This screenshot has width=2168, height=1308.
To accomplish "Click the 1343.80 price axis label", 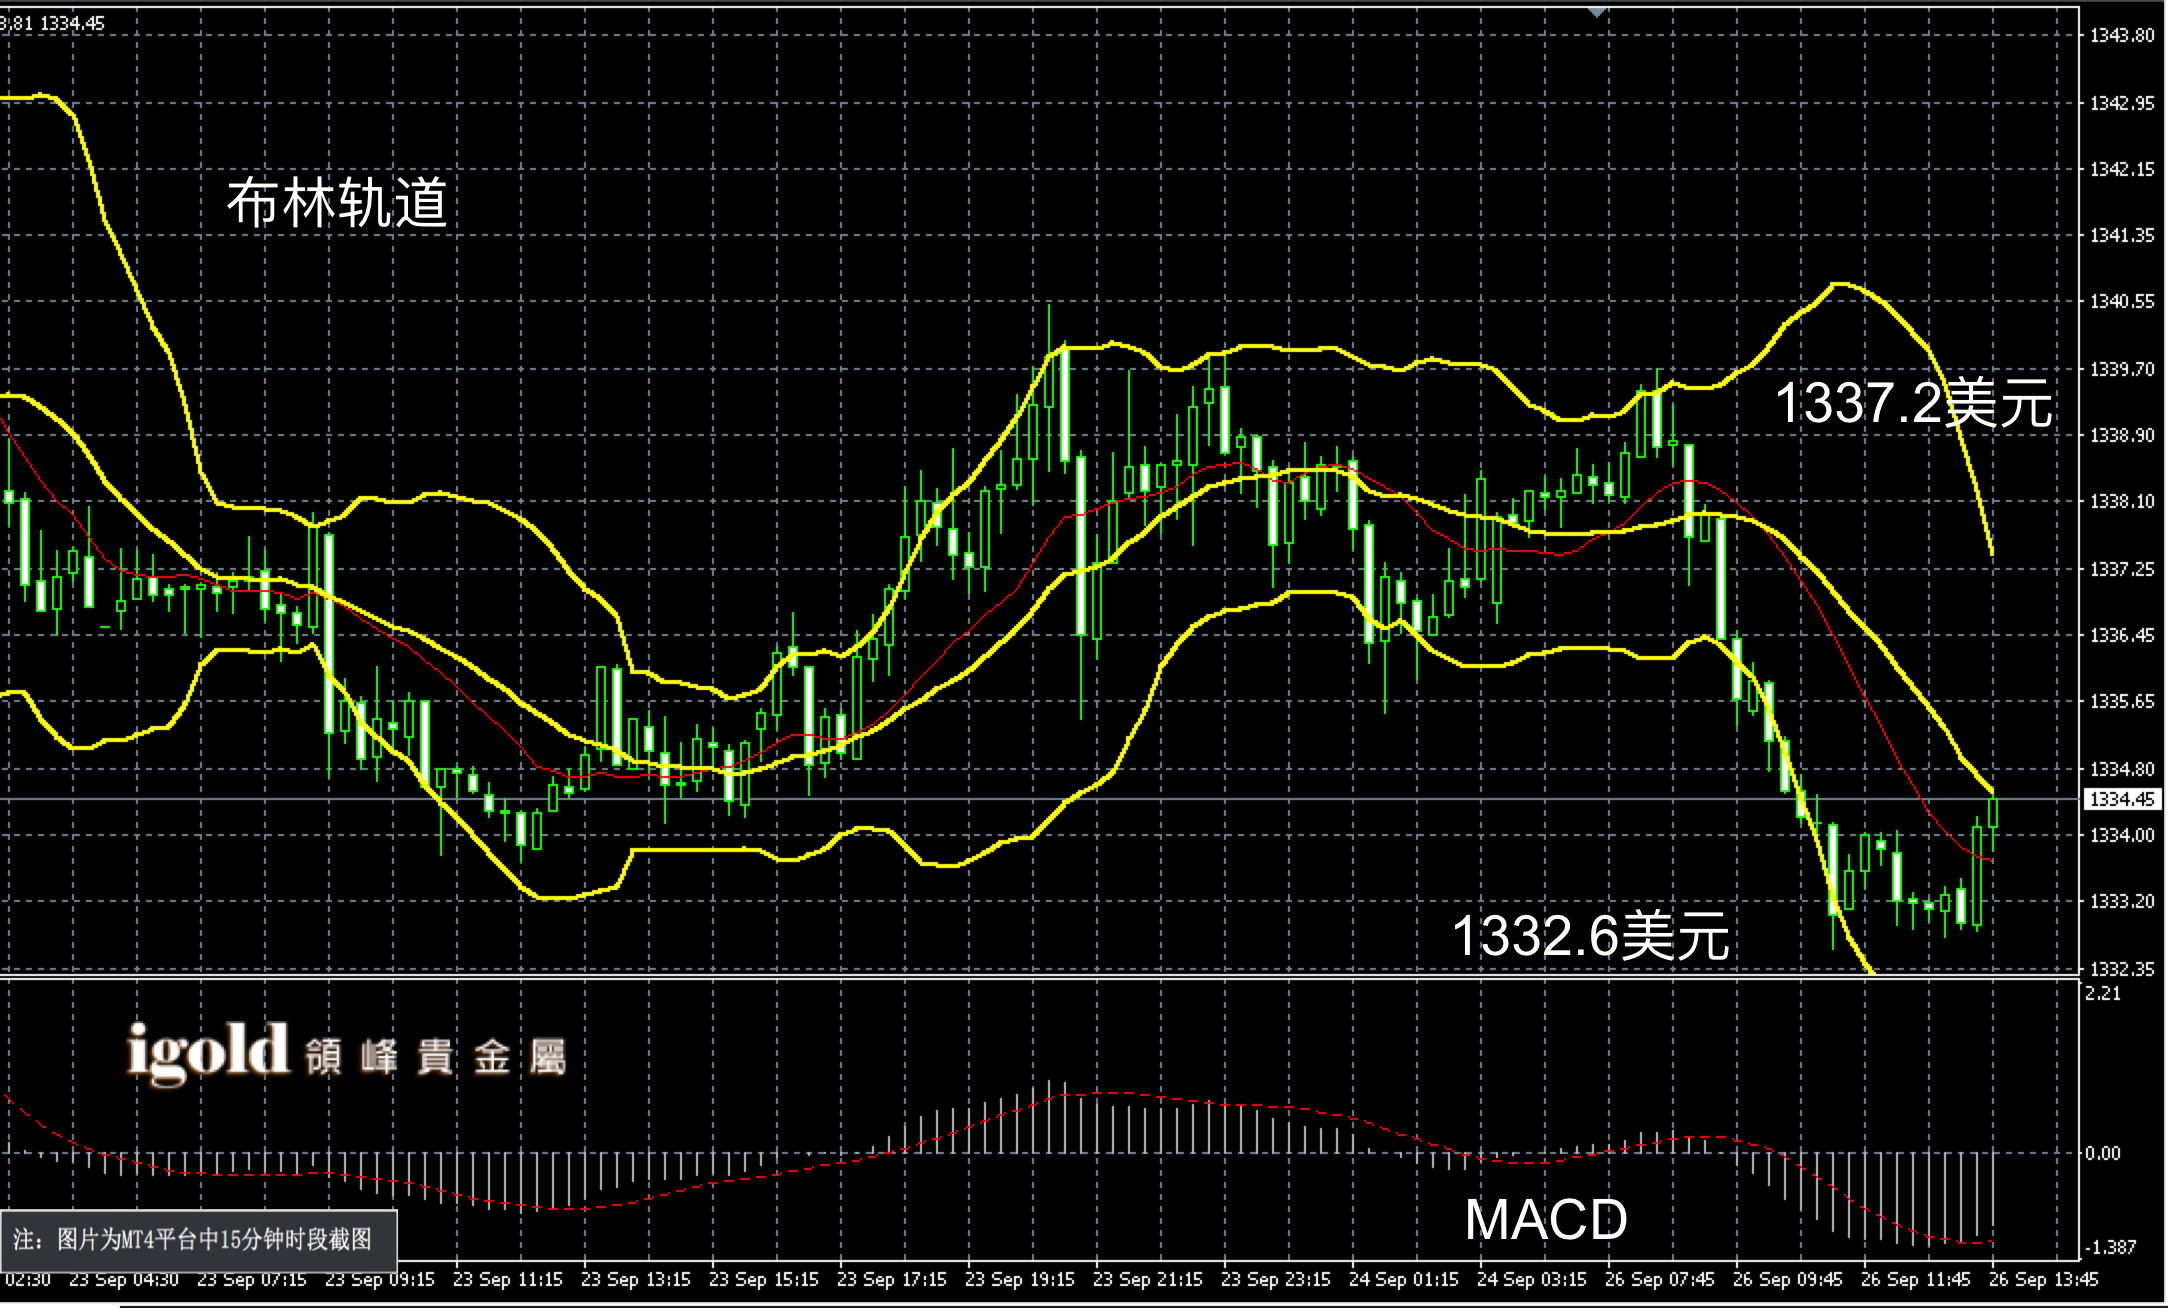I will [x=2122, y=36].
